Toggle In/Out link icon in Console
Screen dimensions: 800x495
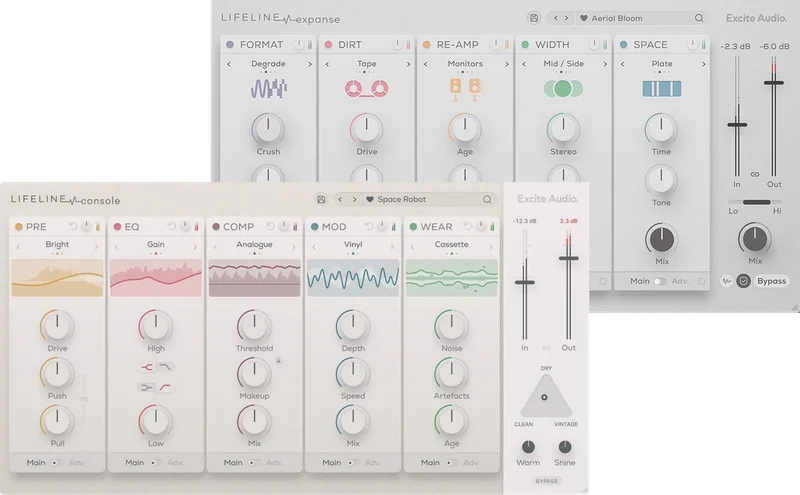(546, 348)
